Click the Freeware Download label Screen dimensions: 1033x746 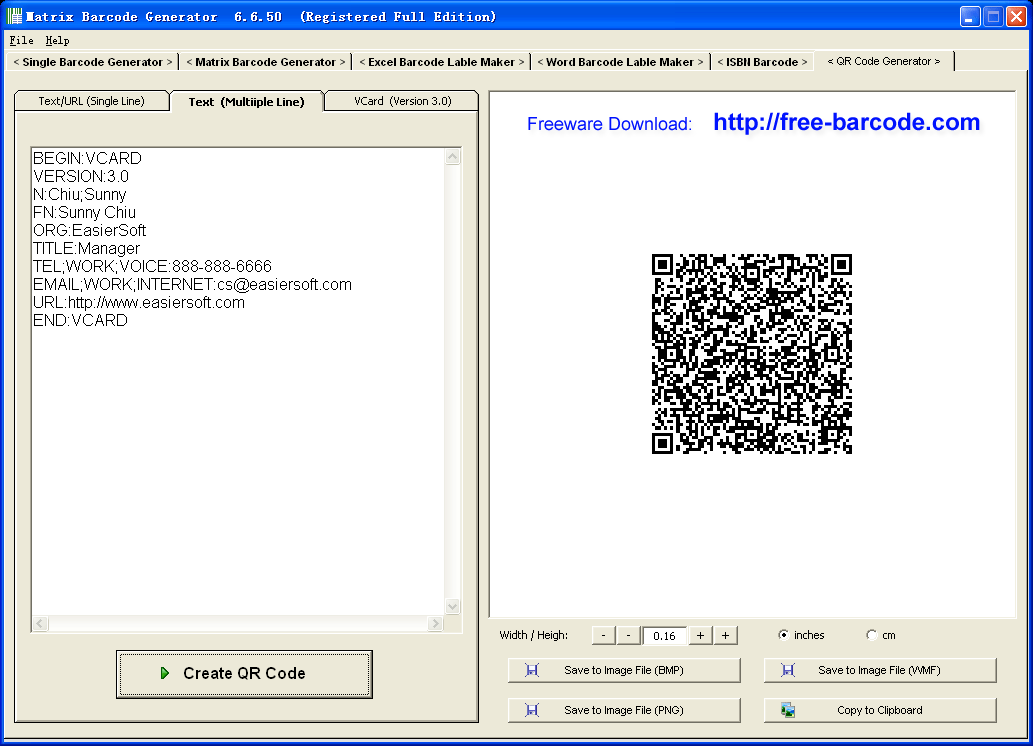[609, 124]
